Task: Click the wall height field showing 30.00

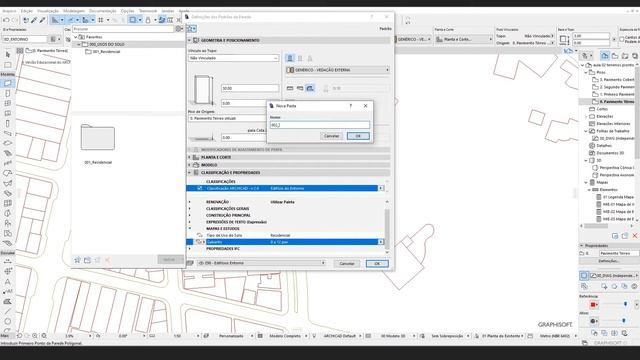Action: 250,88
